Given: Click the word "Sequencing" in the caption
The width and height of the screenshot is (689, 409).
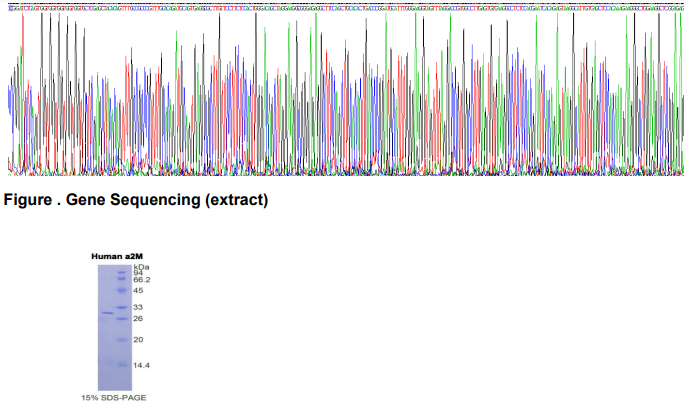Looking at the screenshot, I should click(159, 200).
